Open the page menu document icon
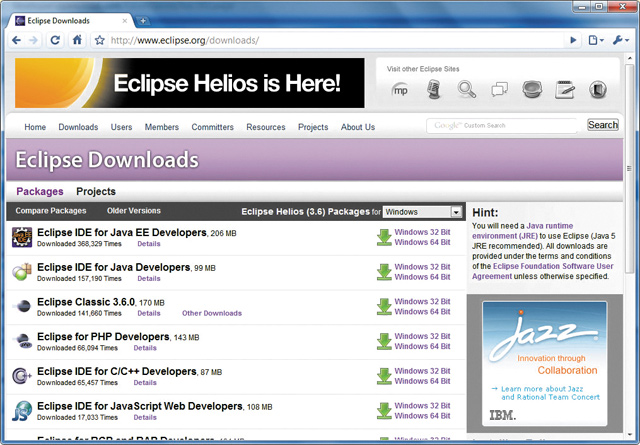This screenshot has height=445, width=640. pos(596,40)
